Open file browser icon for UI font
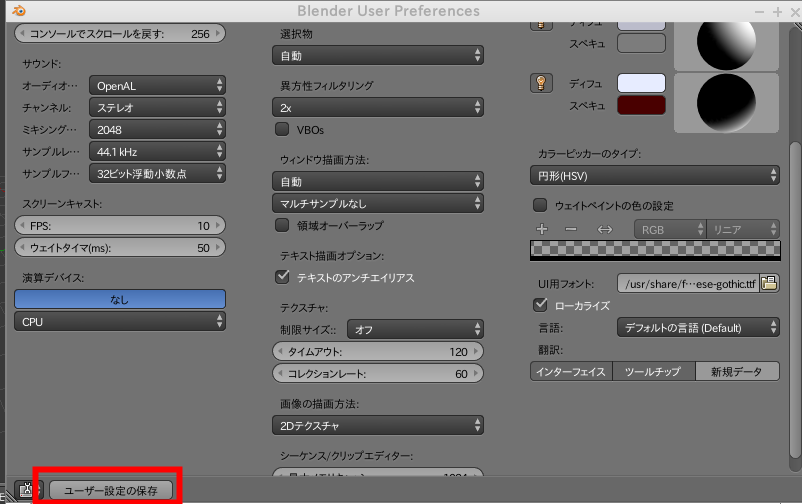Viewport: 802px width, 504px height. coord(769,283)
